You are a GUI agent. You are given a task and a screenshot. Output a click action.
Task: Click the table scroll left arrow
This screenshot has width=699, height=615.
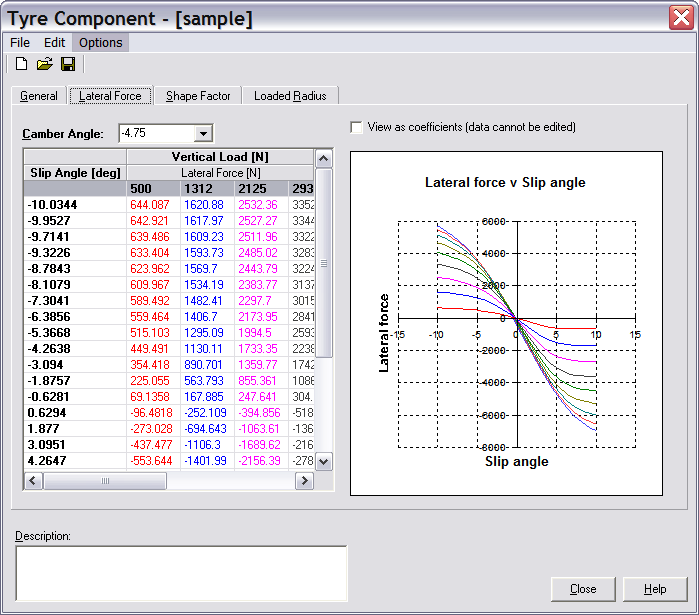(33, 481)
